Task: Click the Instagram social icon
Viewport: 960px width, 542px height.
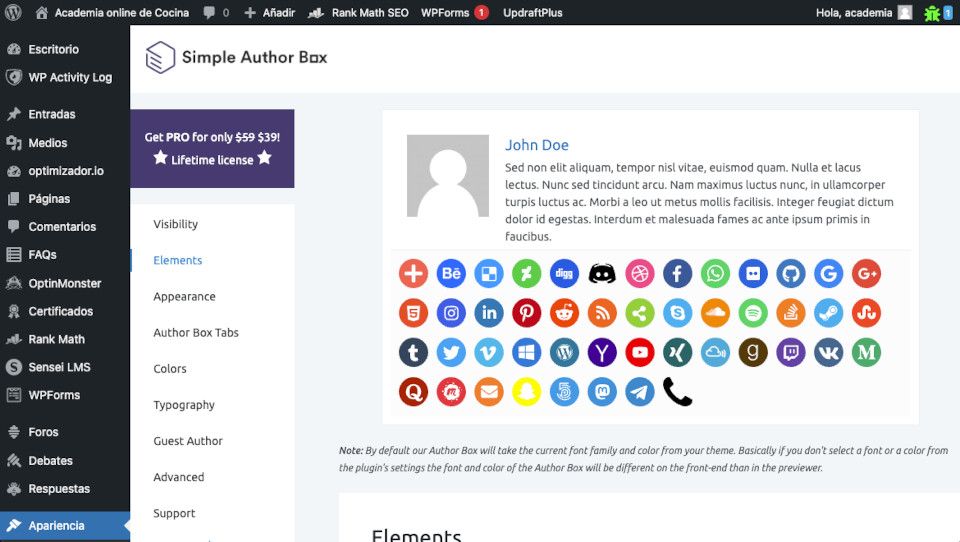Action: (451, 313)
